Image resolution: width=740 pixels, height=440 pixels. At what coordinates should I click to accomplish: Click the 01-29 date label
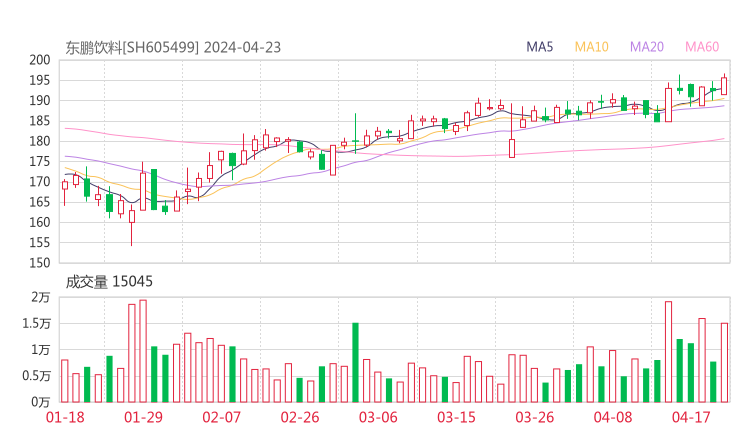click(143, 417)
